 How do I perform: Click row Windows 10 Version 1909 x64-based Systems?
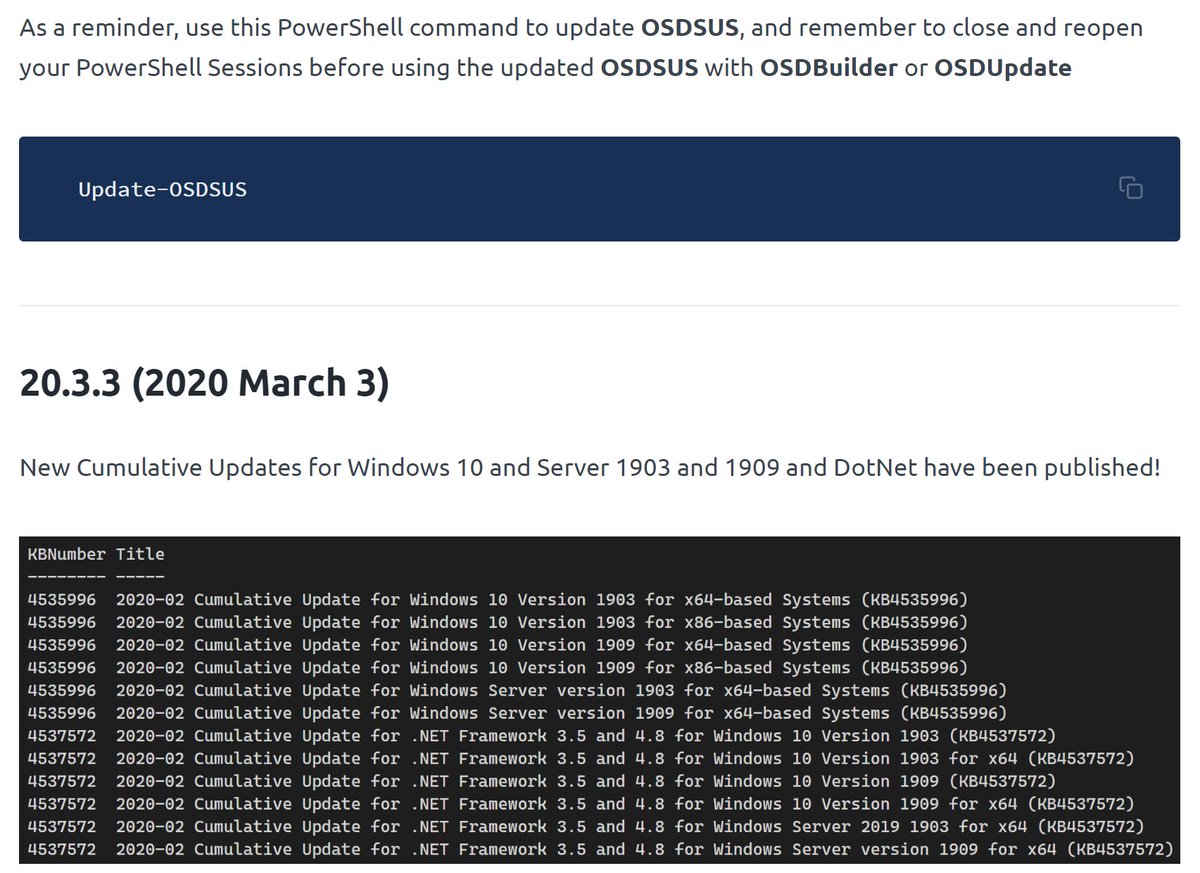[498, 645]
